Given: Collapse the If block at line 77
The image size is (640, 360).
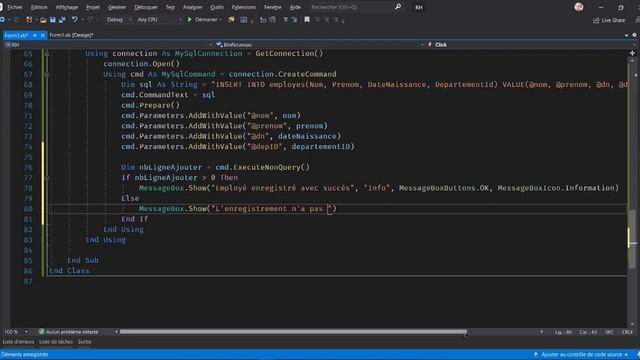Looking at the screenshot, I should [x=47, y=178].
